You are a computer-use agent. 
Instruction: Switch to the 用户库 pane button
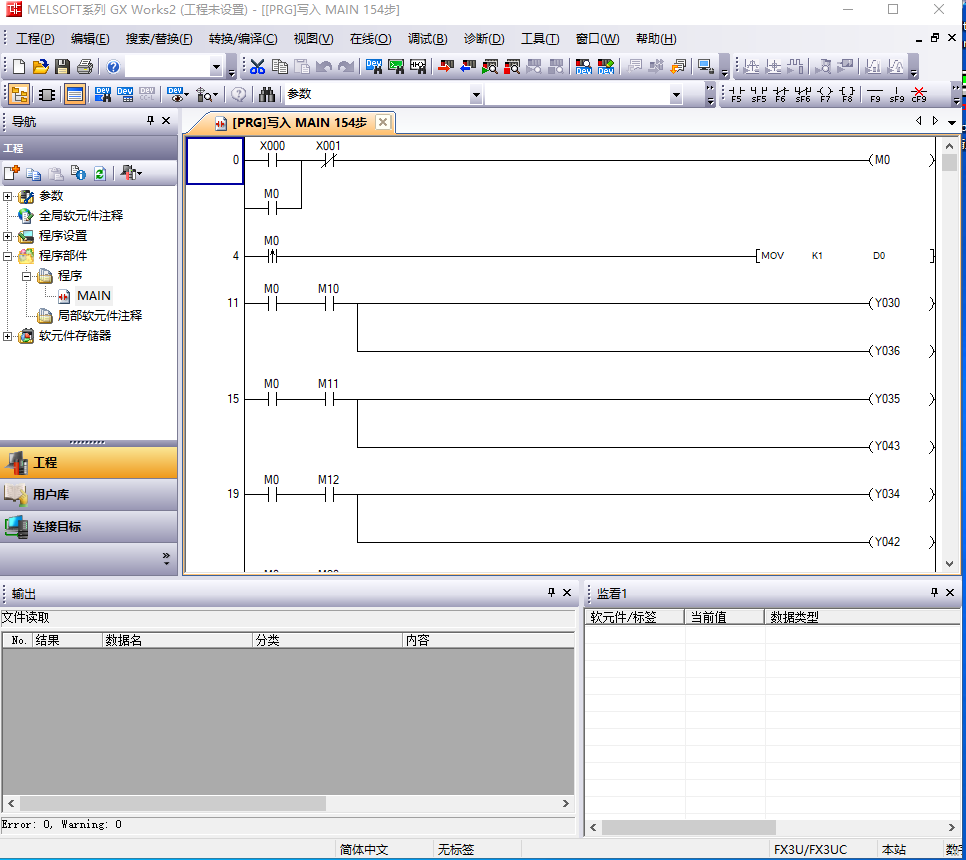click(89, 495)
